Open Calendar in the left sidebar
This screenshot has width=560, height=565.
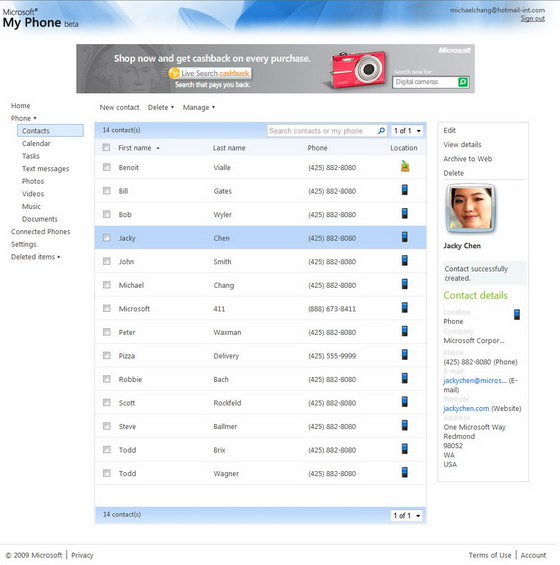click(36, 143)
